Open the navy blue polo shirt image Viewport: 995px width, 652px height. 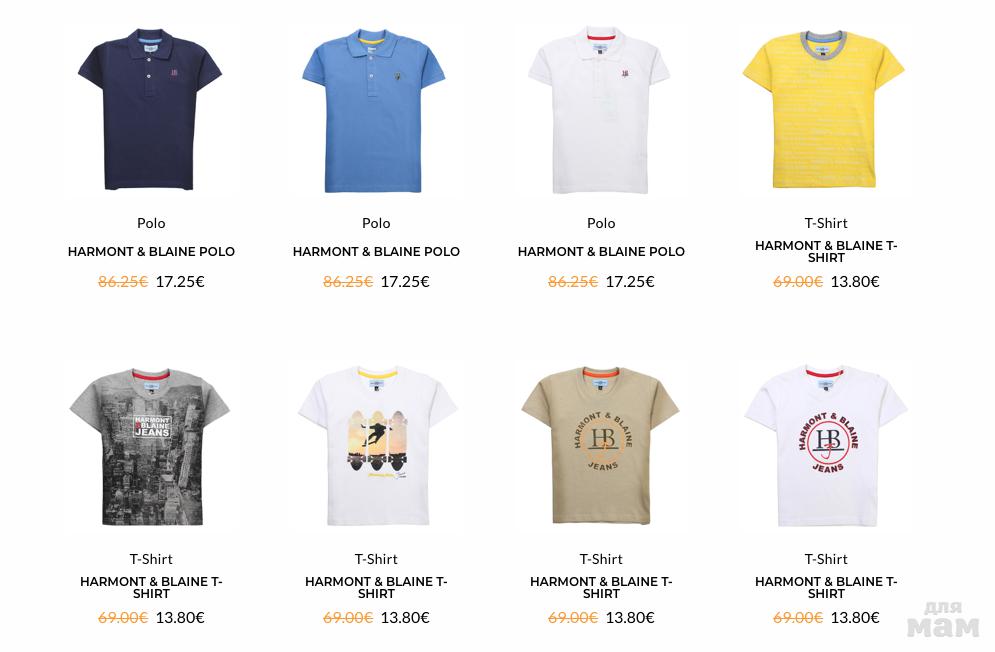150,109
